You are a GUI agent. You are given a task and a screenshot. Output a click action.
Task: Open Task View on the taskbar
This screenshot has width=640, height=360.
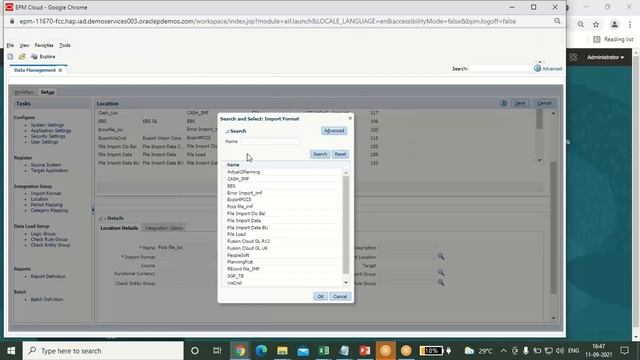click(217, 351)
